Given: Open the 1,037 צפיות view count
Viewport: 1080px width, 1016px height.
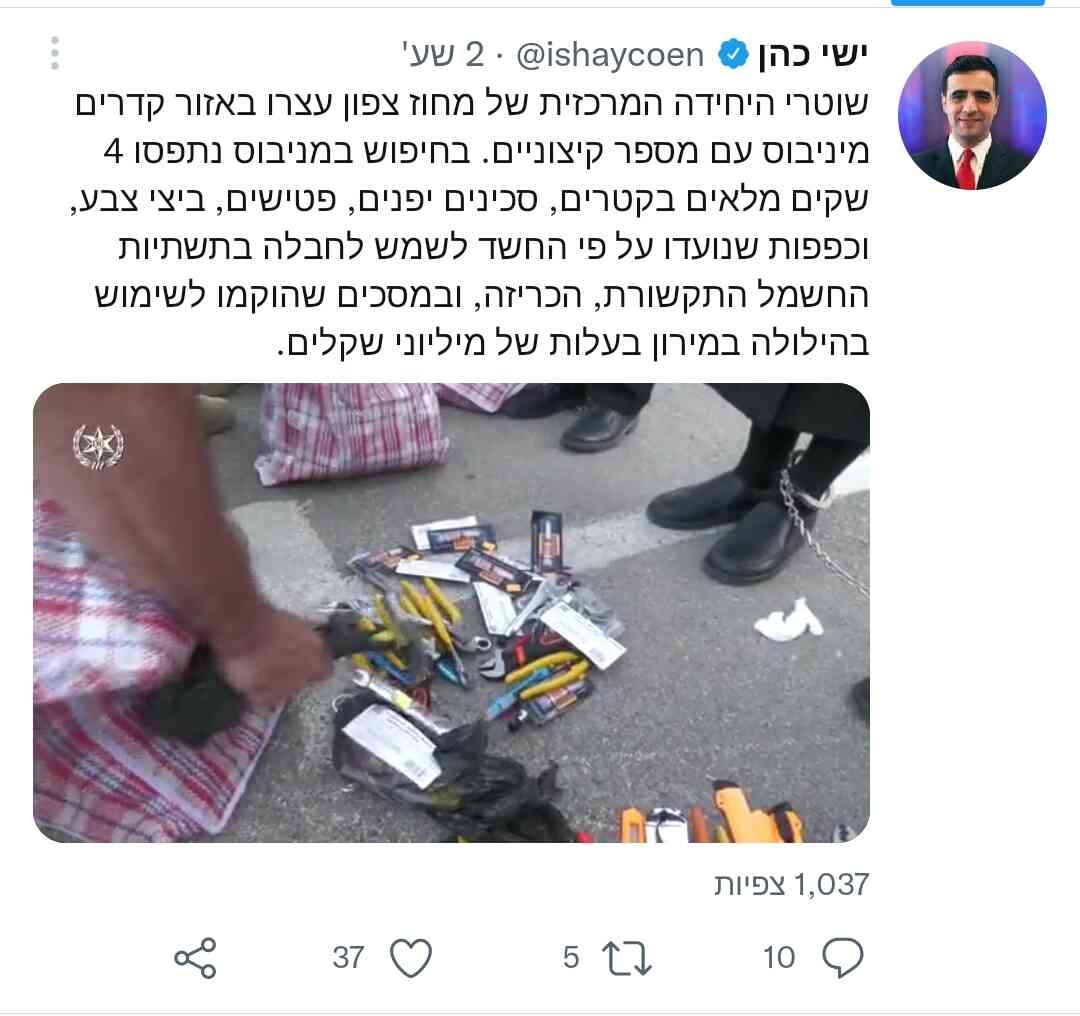Looking at the screenshot, I should point(791,884).
